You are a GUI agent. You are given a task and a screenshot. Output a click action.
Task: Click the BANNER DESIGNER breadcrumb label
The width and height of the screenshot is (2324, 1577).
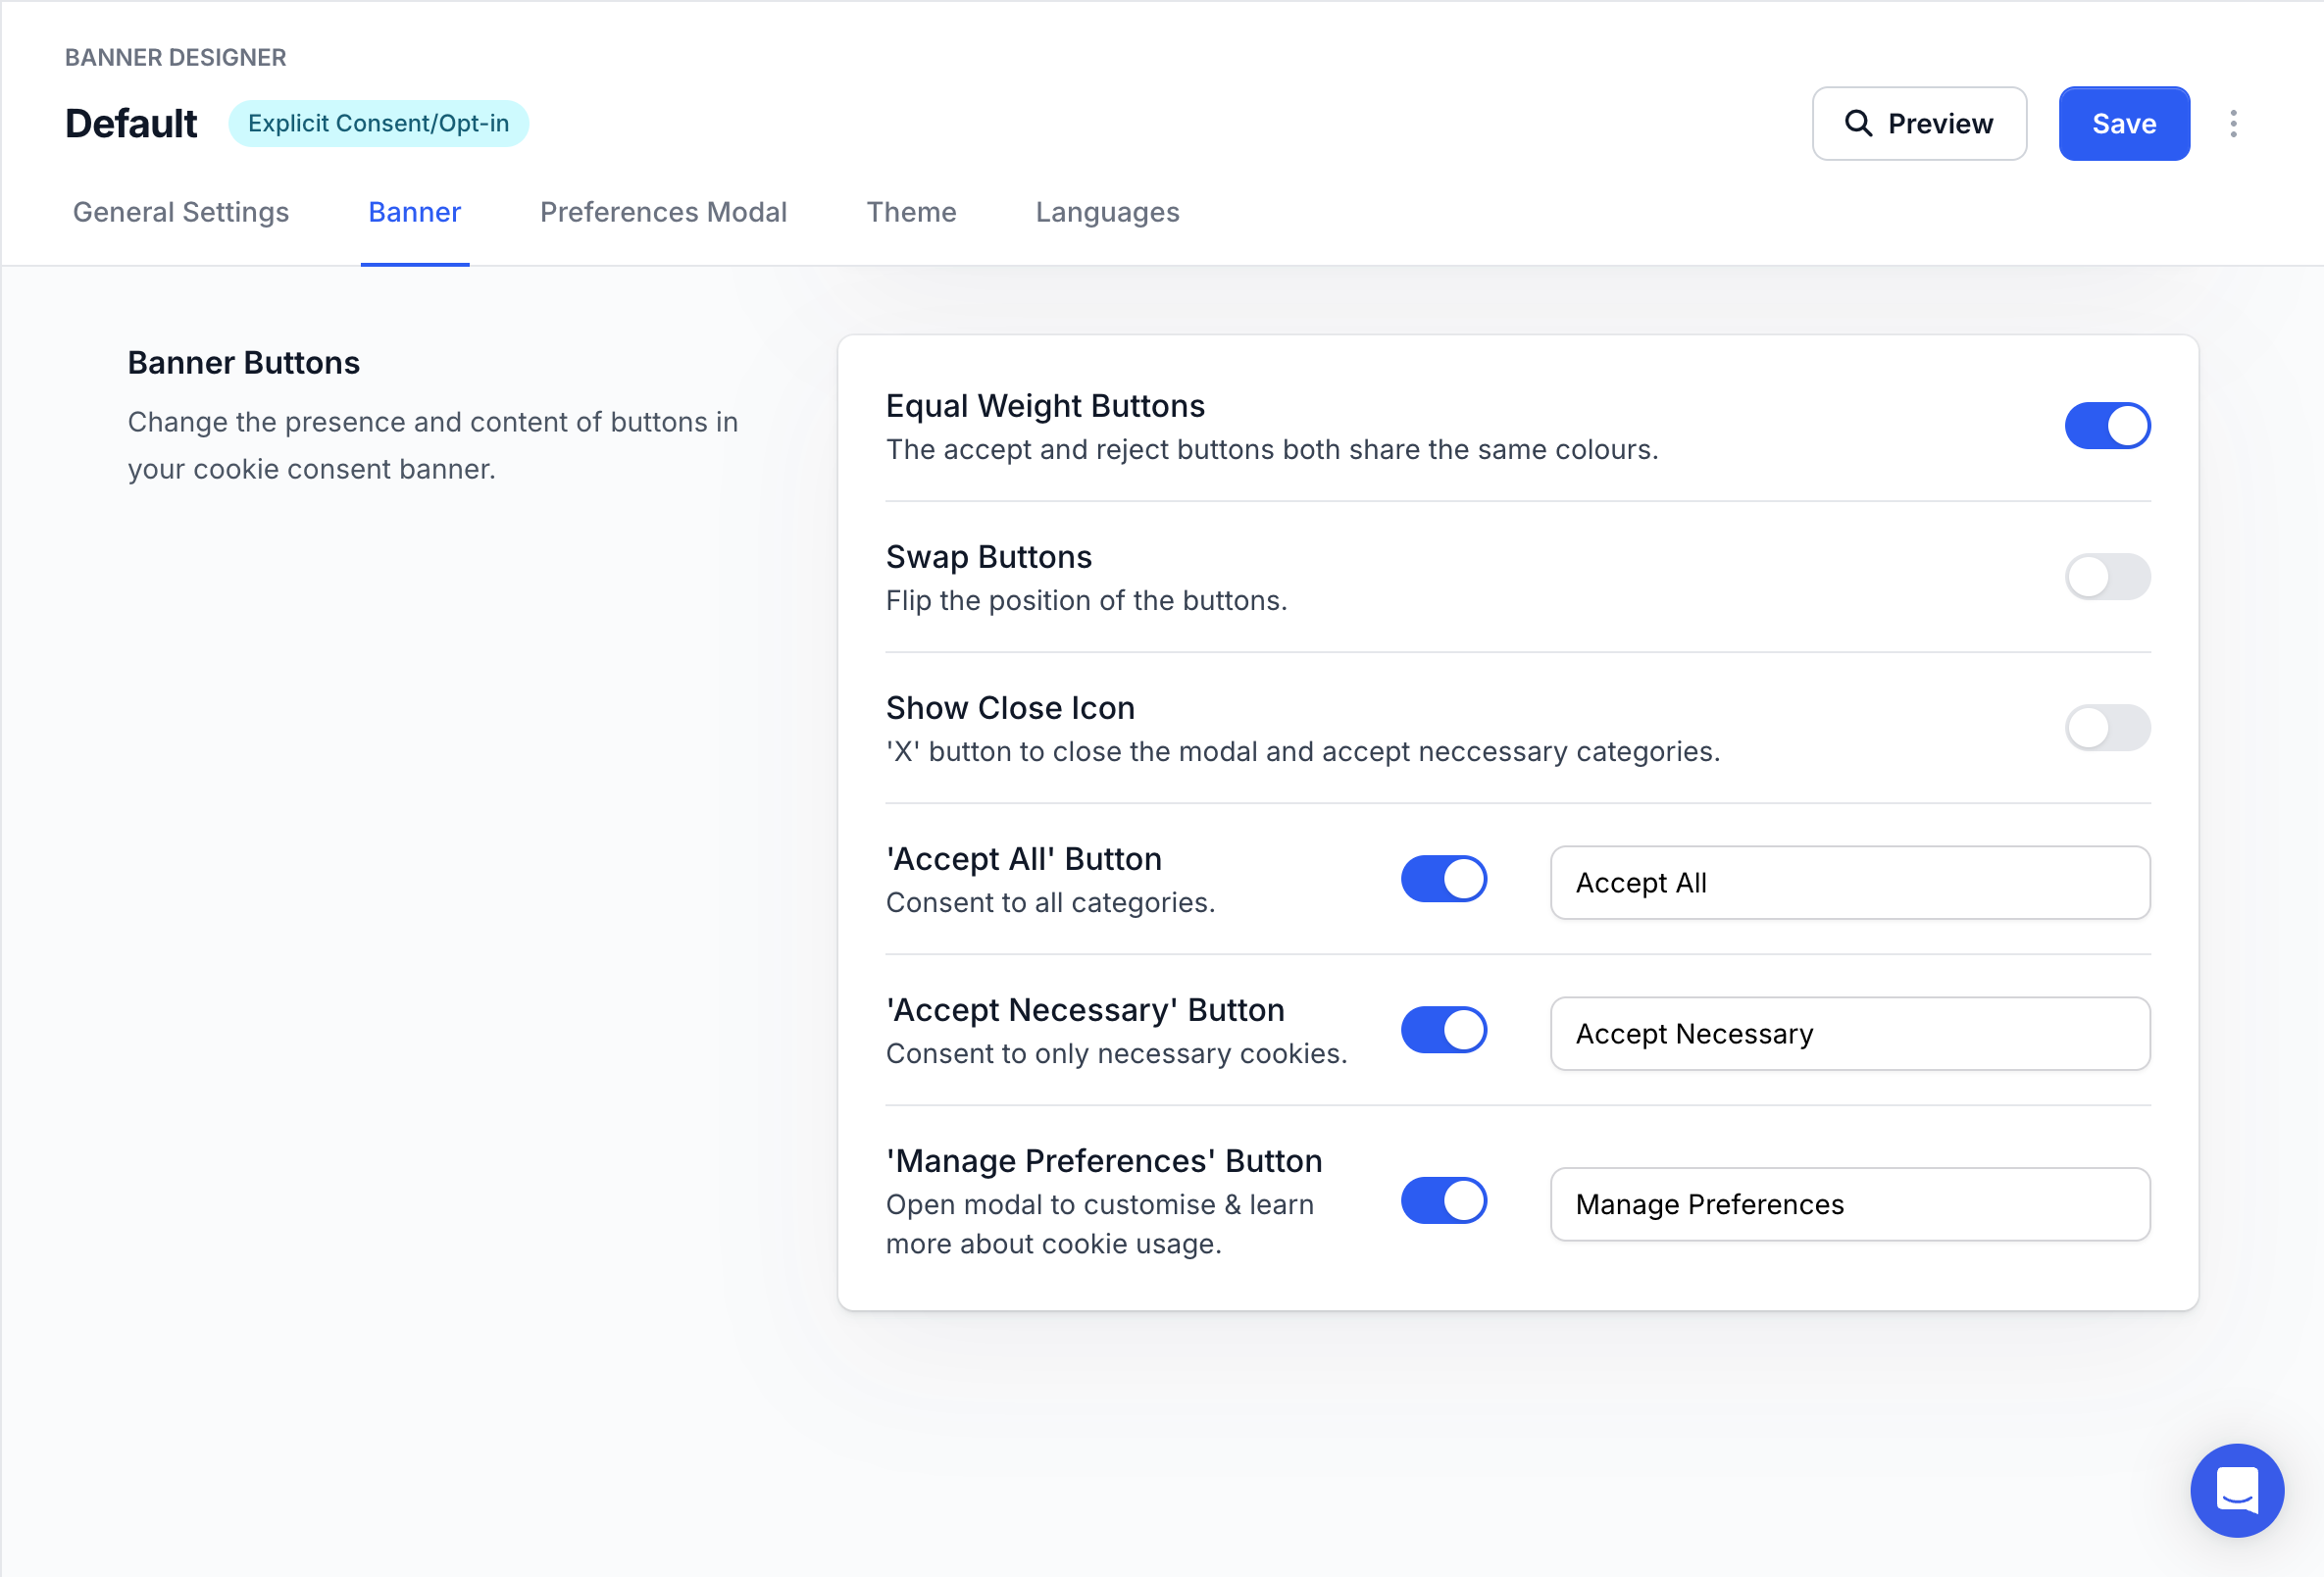pyautogui.click(x=176, y=57)
